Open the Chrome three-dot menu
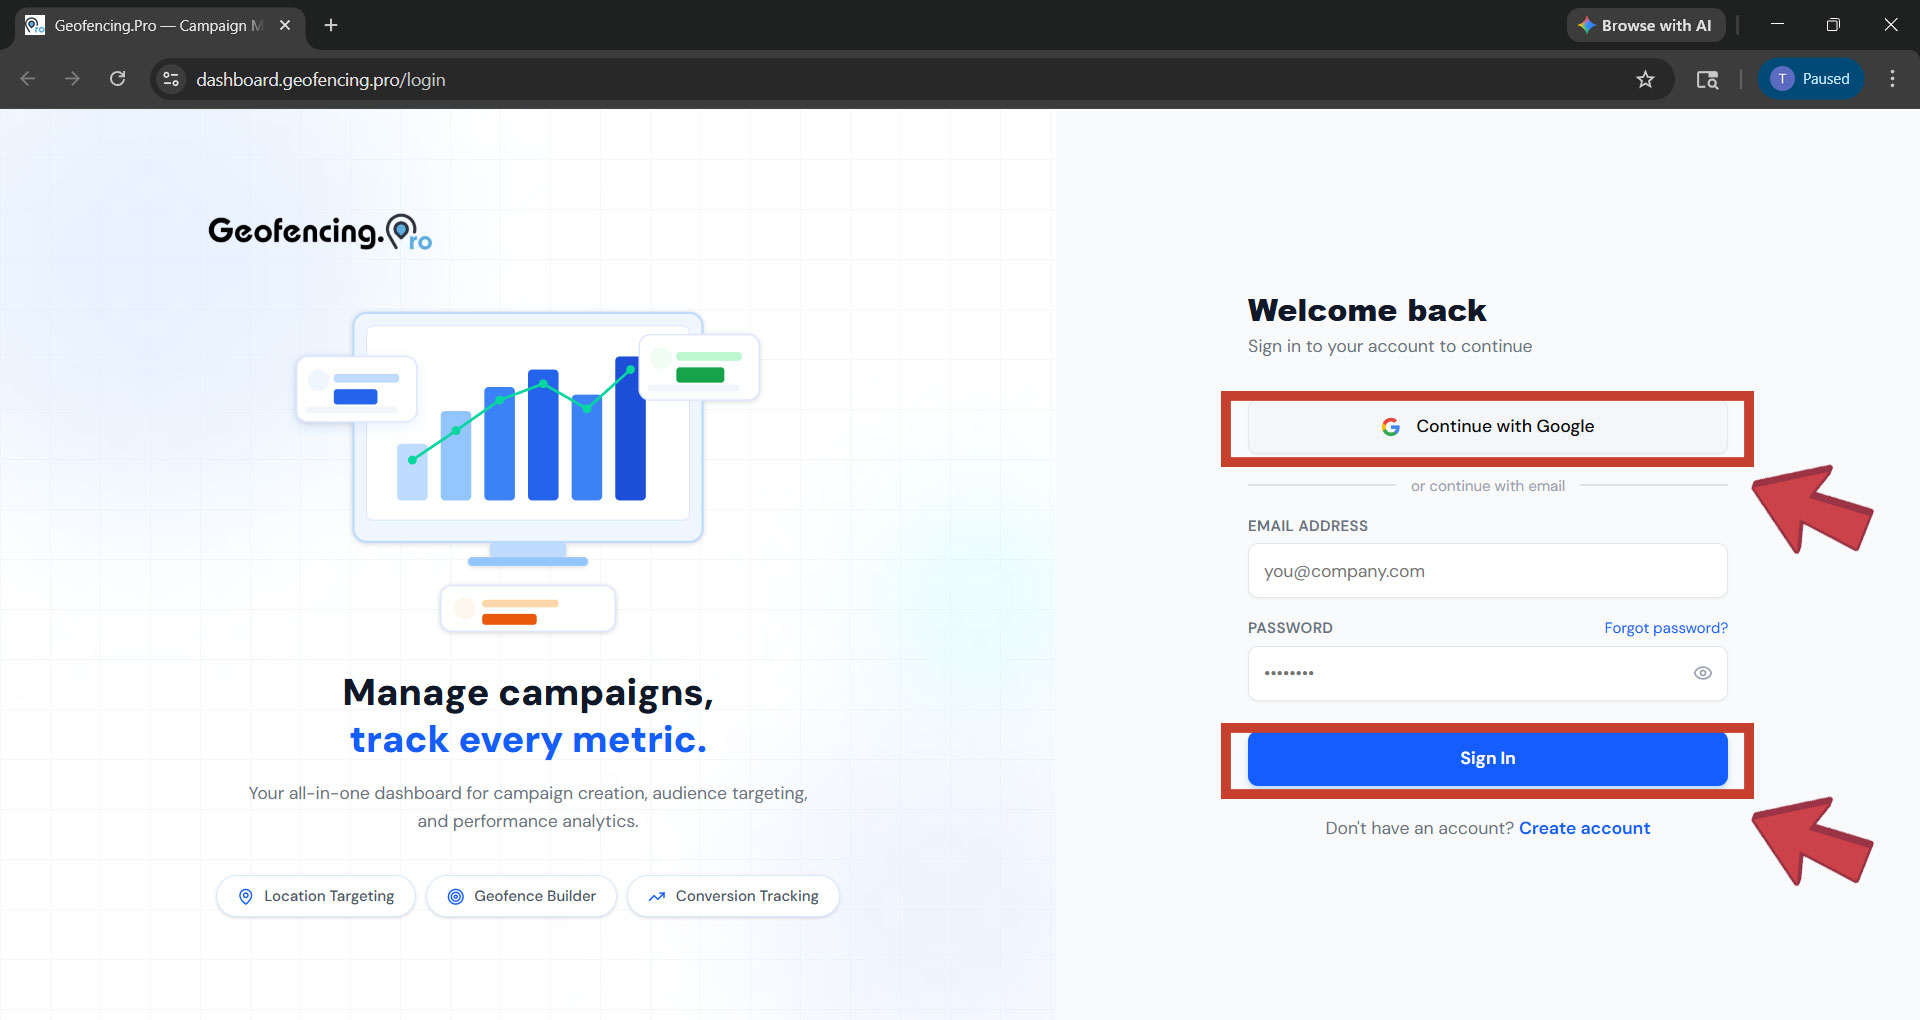 [x=1892, y=78]
